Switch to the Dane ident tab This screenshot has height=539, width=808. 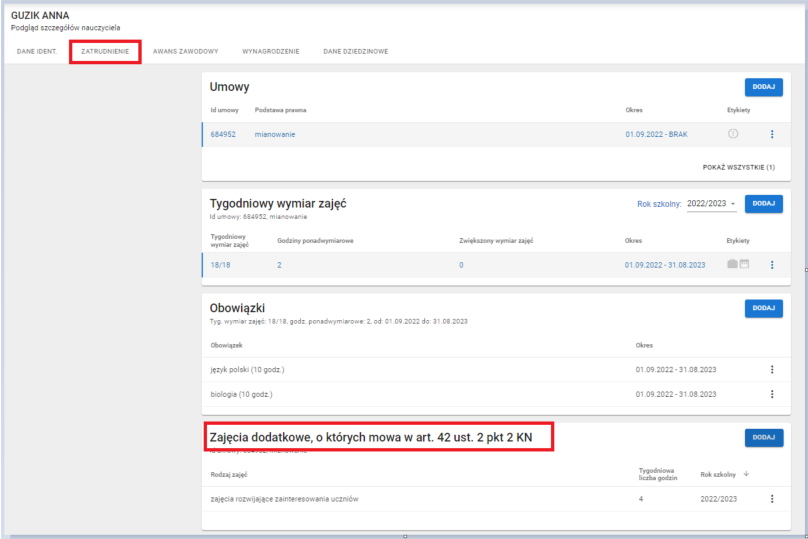pyautogui.click(x=37, y=51)
